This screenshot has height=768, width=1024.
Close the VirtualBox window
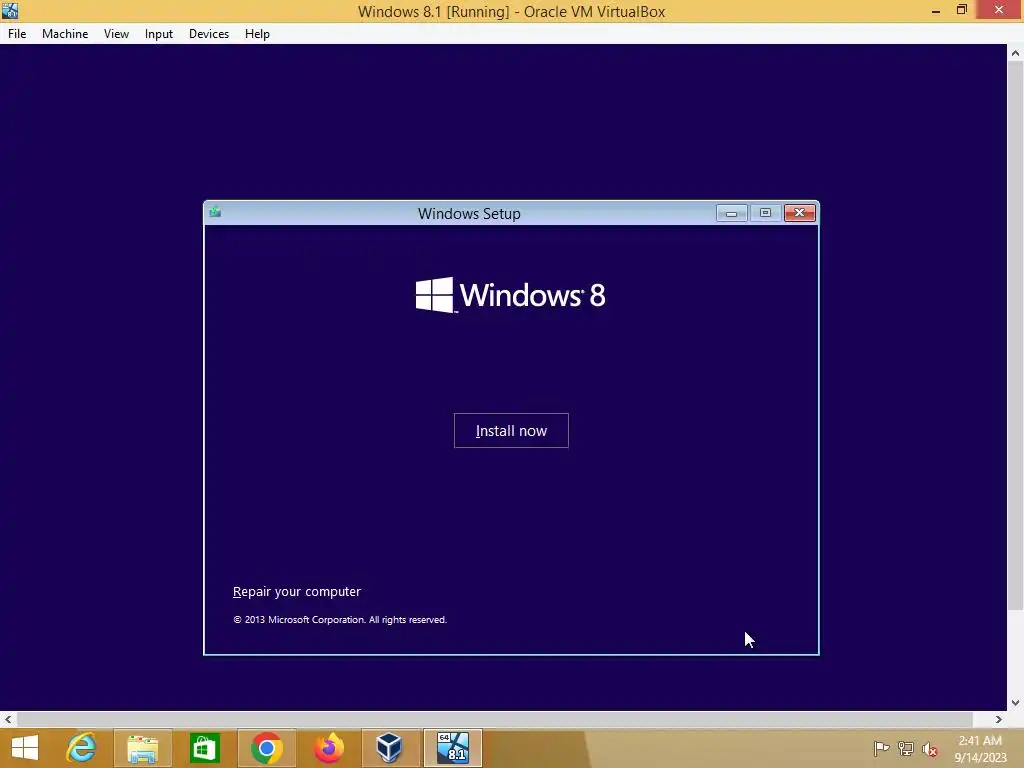click(999, 10)
